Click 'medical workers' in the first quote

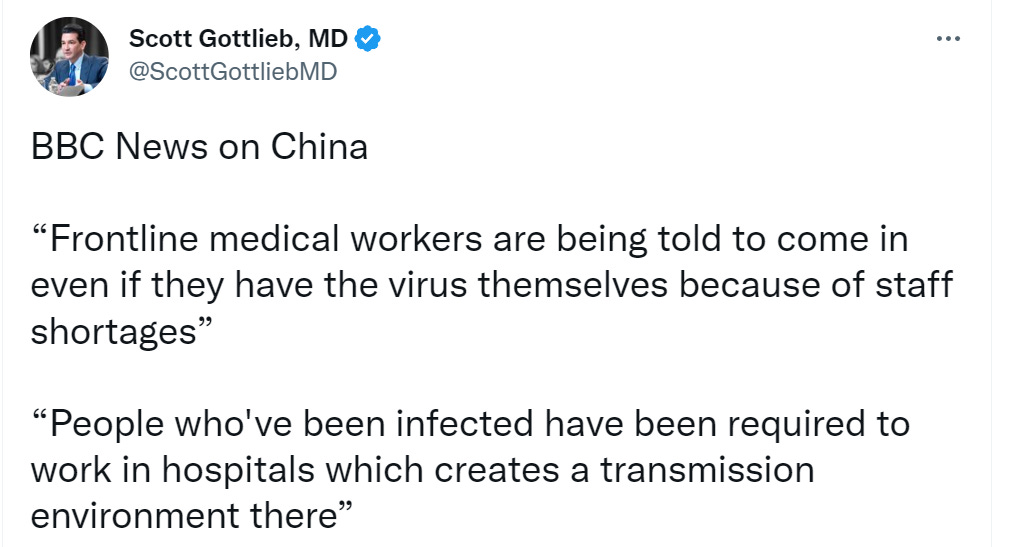pos(346,239)
